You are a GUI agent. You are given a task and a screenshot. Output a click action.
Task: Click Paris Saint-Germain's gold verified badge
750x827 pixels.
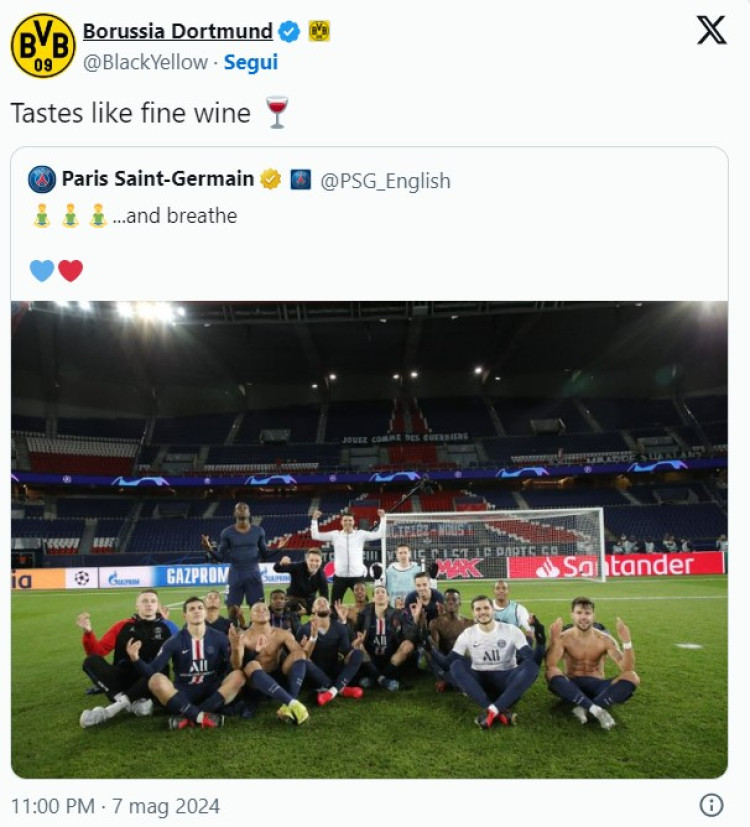(x=271, y=179)
